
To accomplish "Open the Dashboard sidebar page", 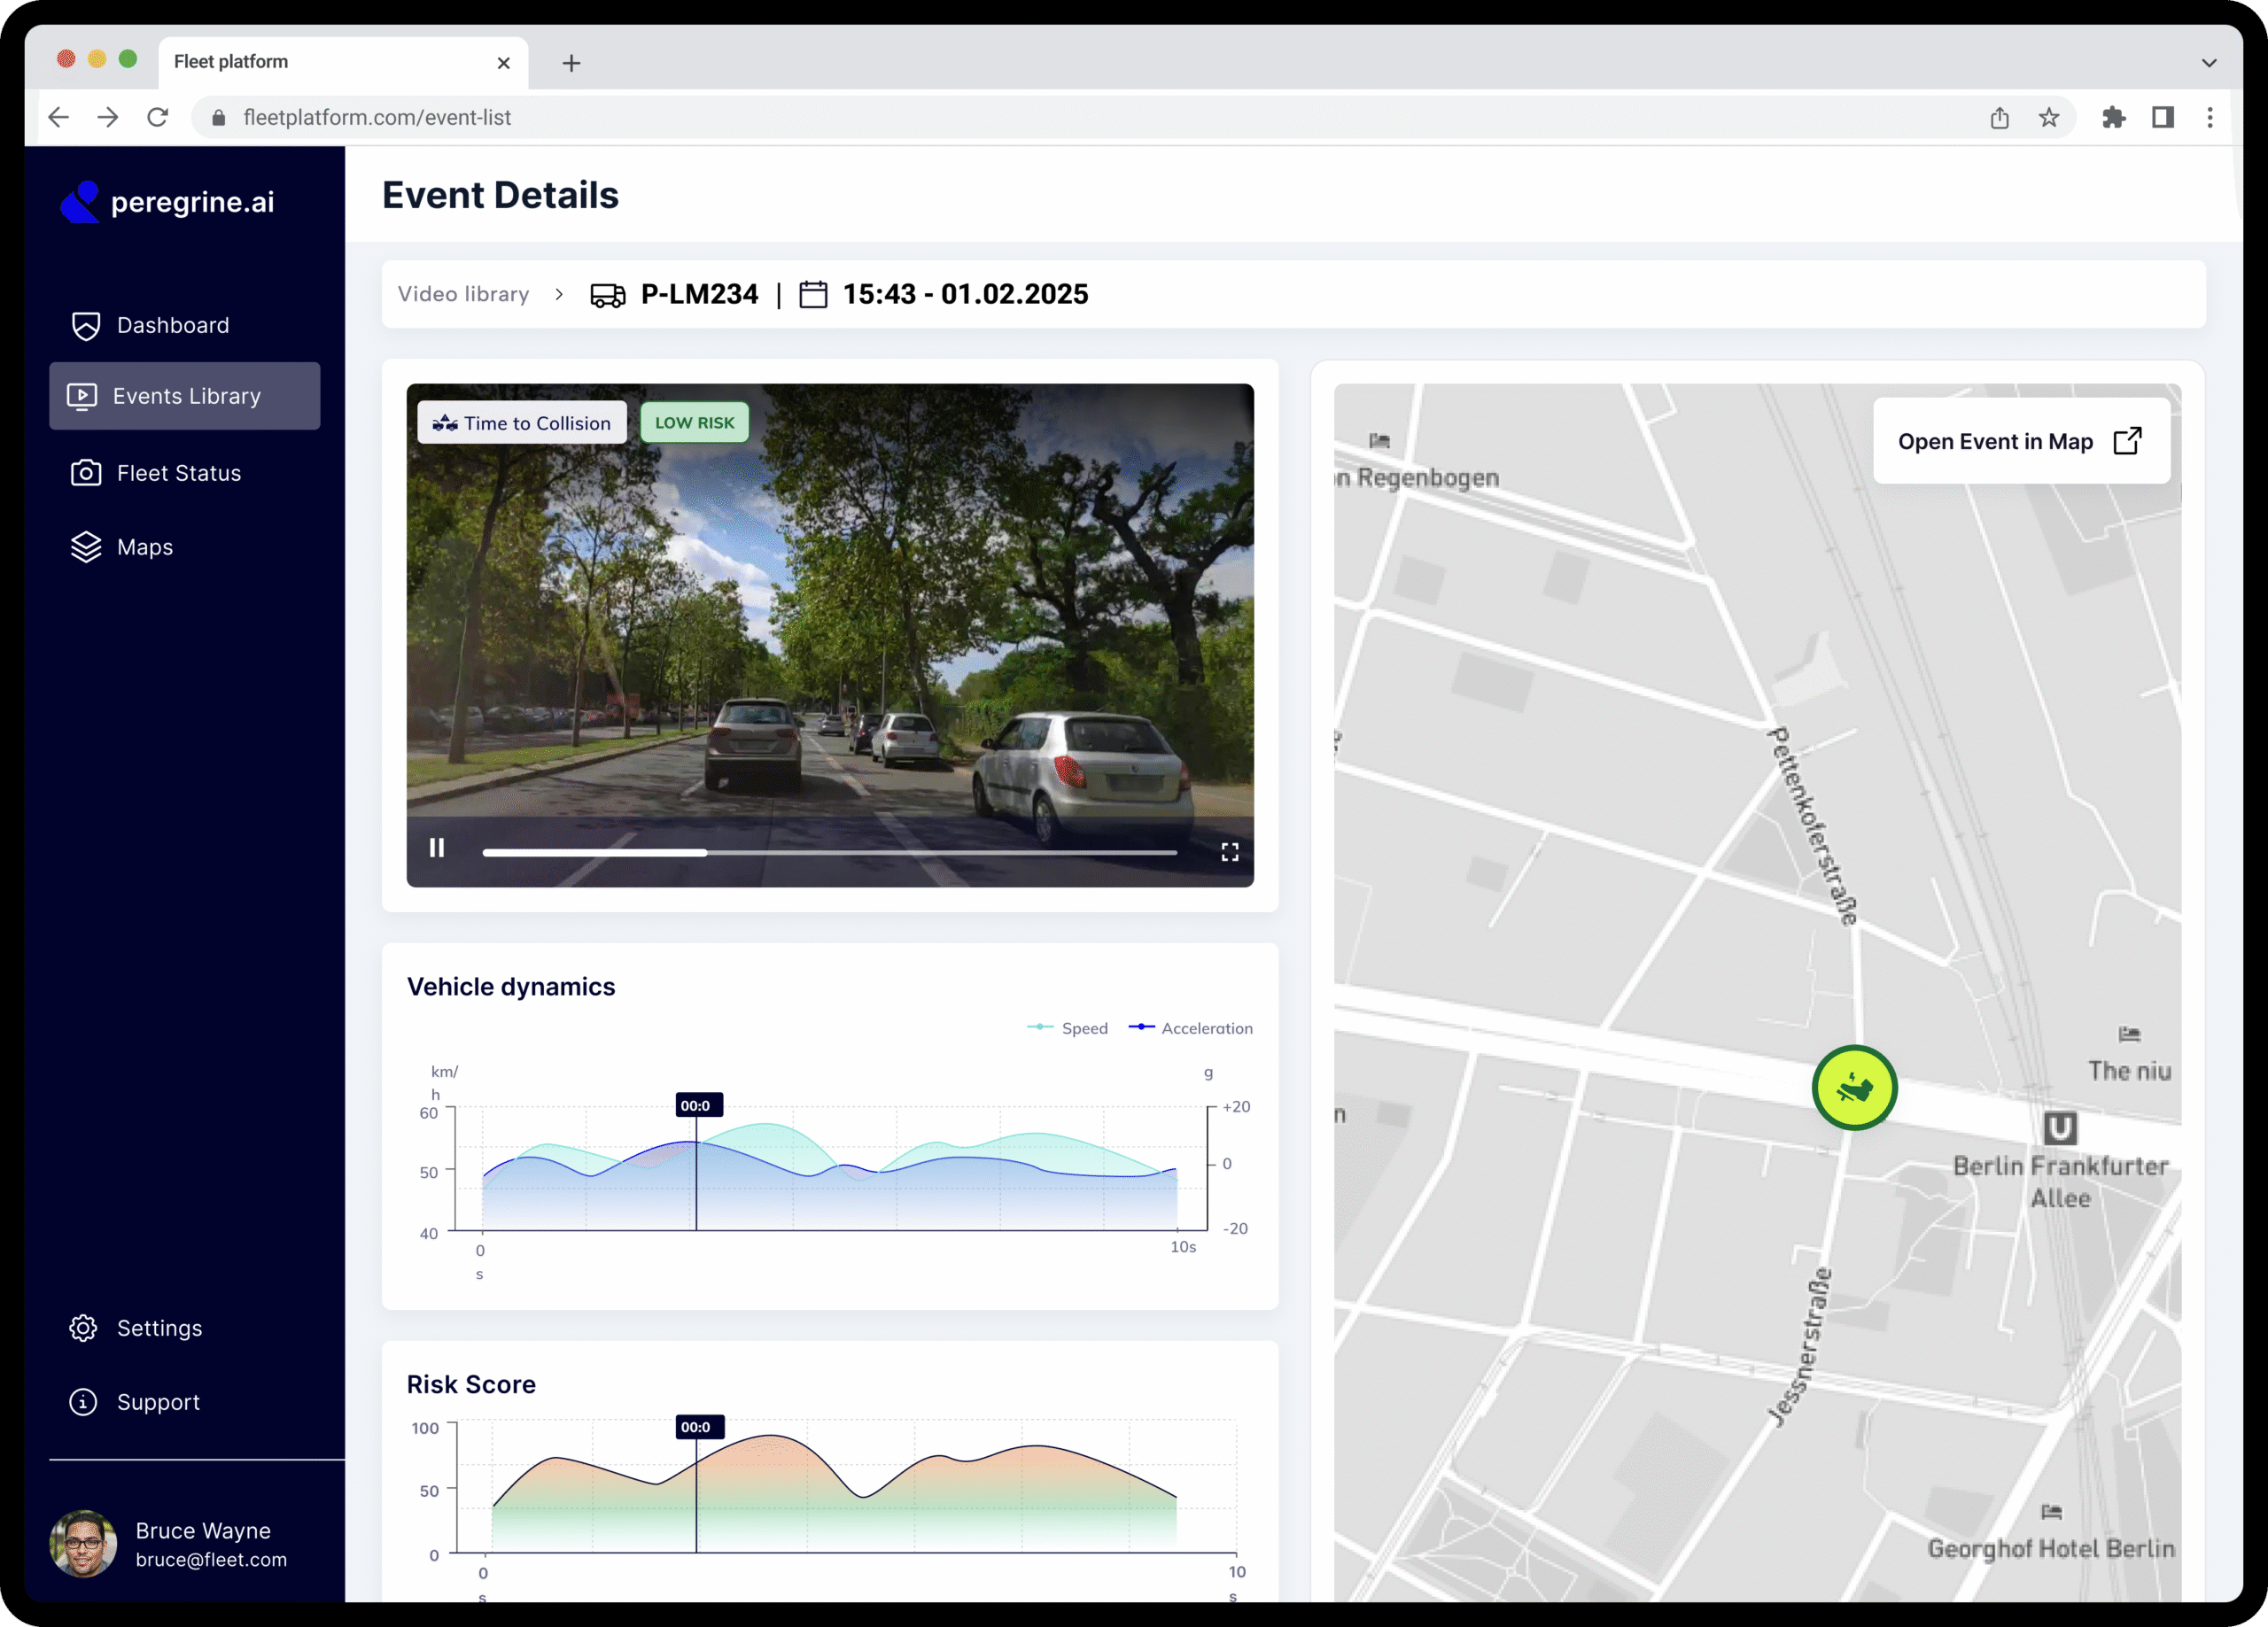I will point(172,325).
